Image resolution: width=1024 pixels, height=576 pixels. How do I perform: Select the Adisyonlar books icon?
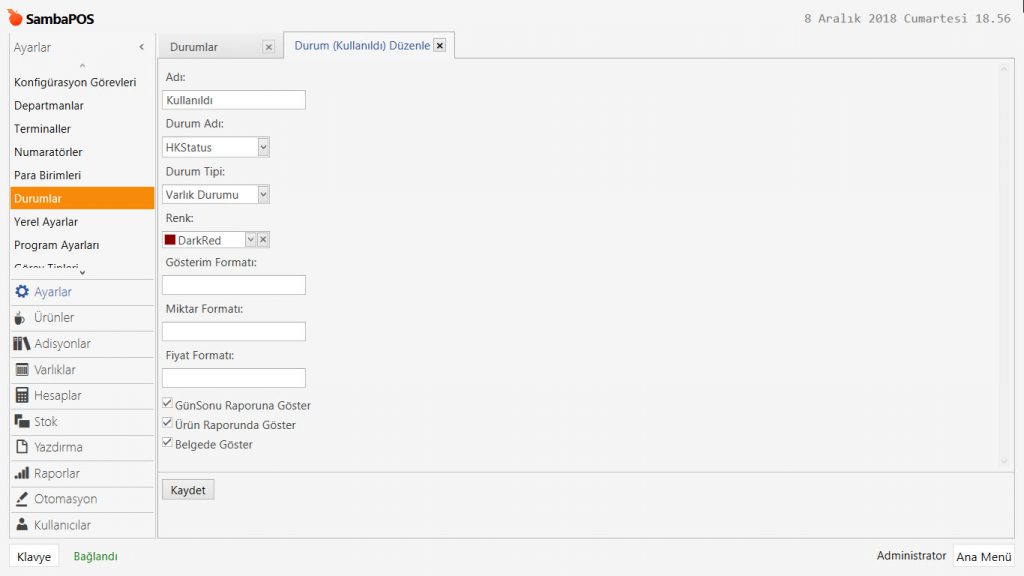[x=22, y=344]
